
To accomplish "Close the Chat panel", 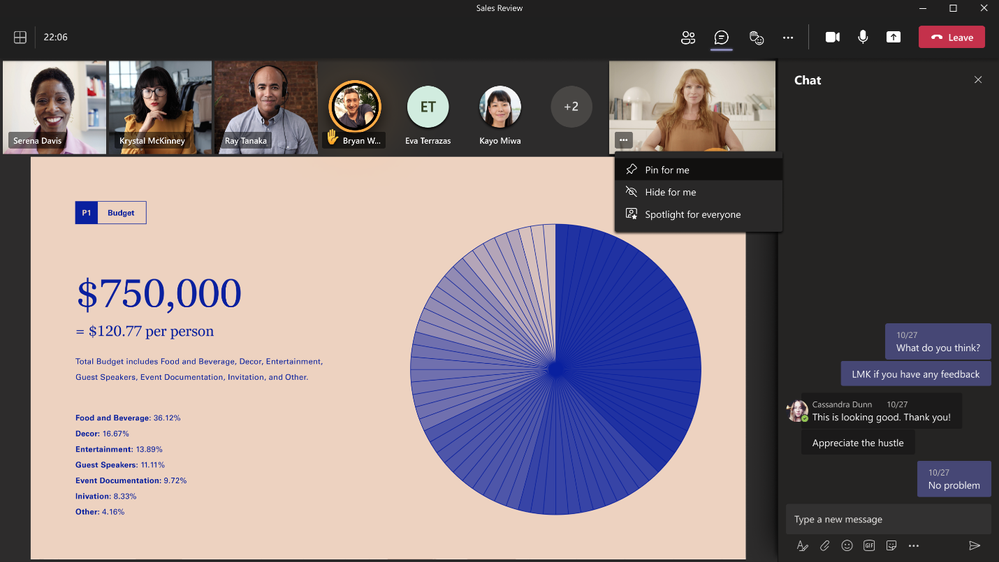I will click(x=978, y=80).
